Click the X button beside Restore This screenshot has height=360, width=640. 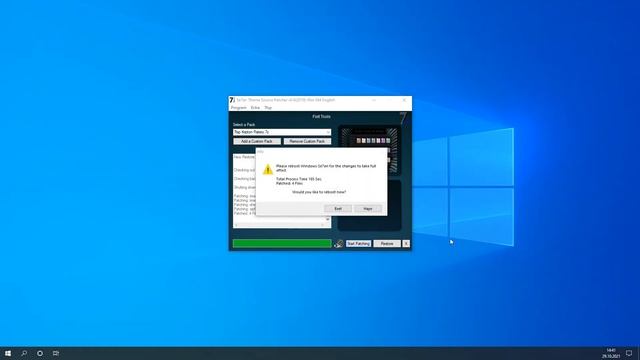pos(406,244)
